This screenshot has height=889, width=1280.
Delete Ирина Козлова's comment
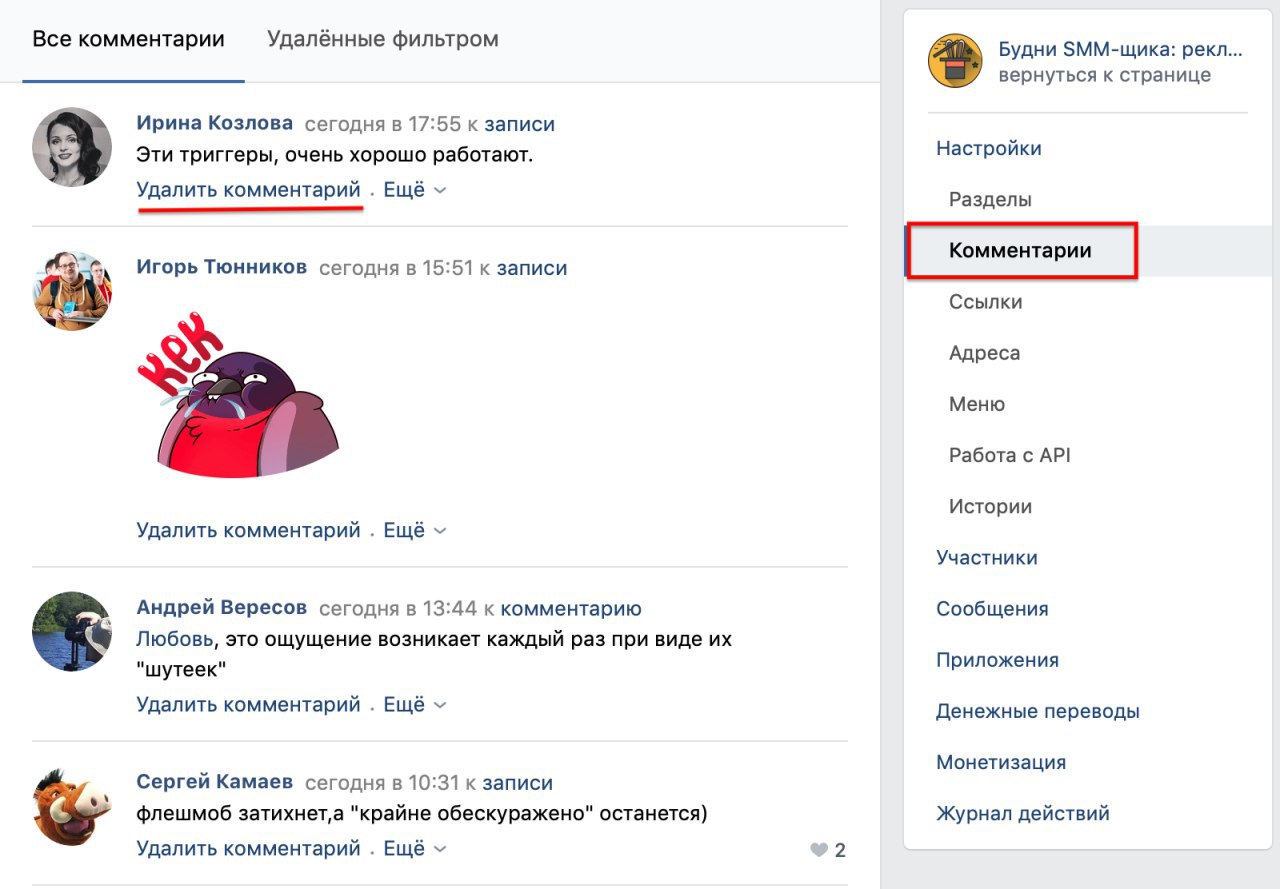pyautogui.click(x=248, y=189)
